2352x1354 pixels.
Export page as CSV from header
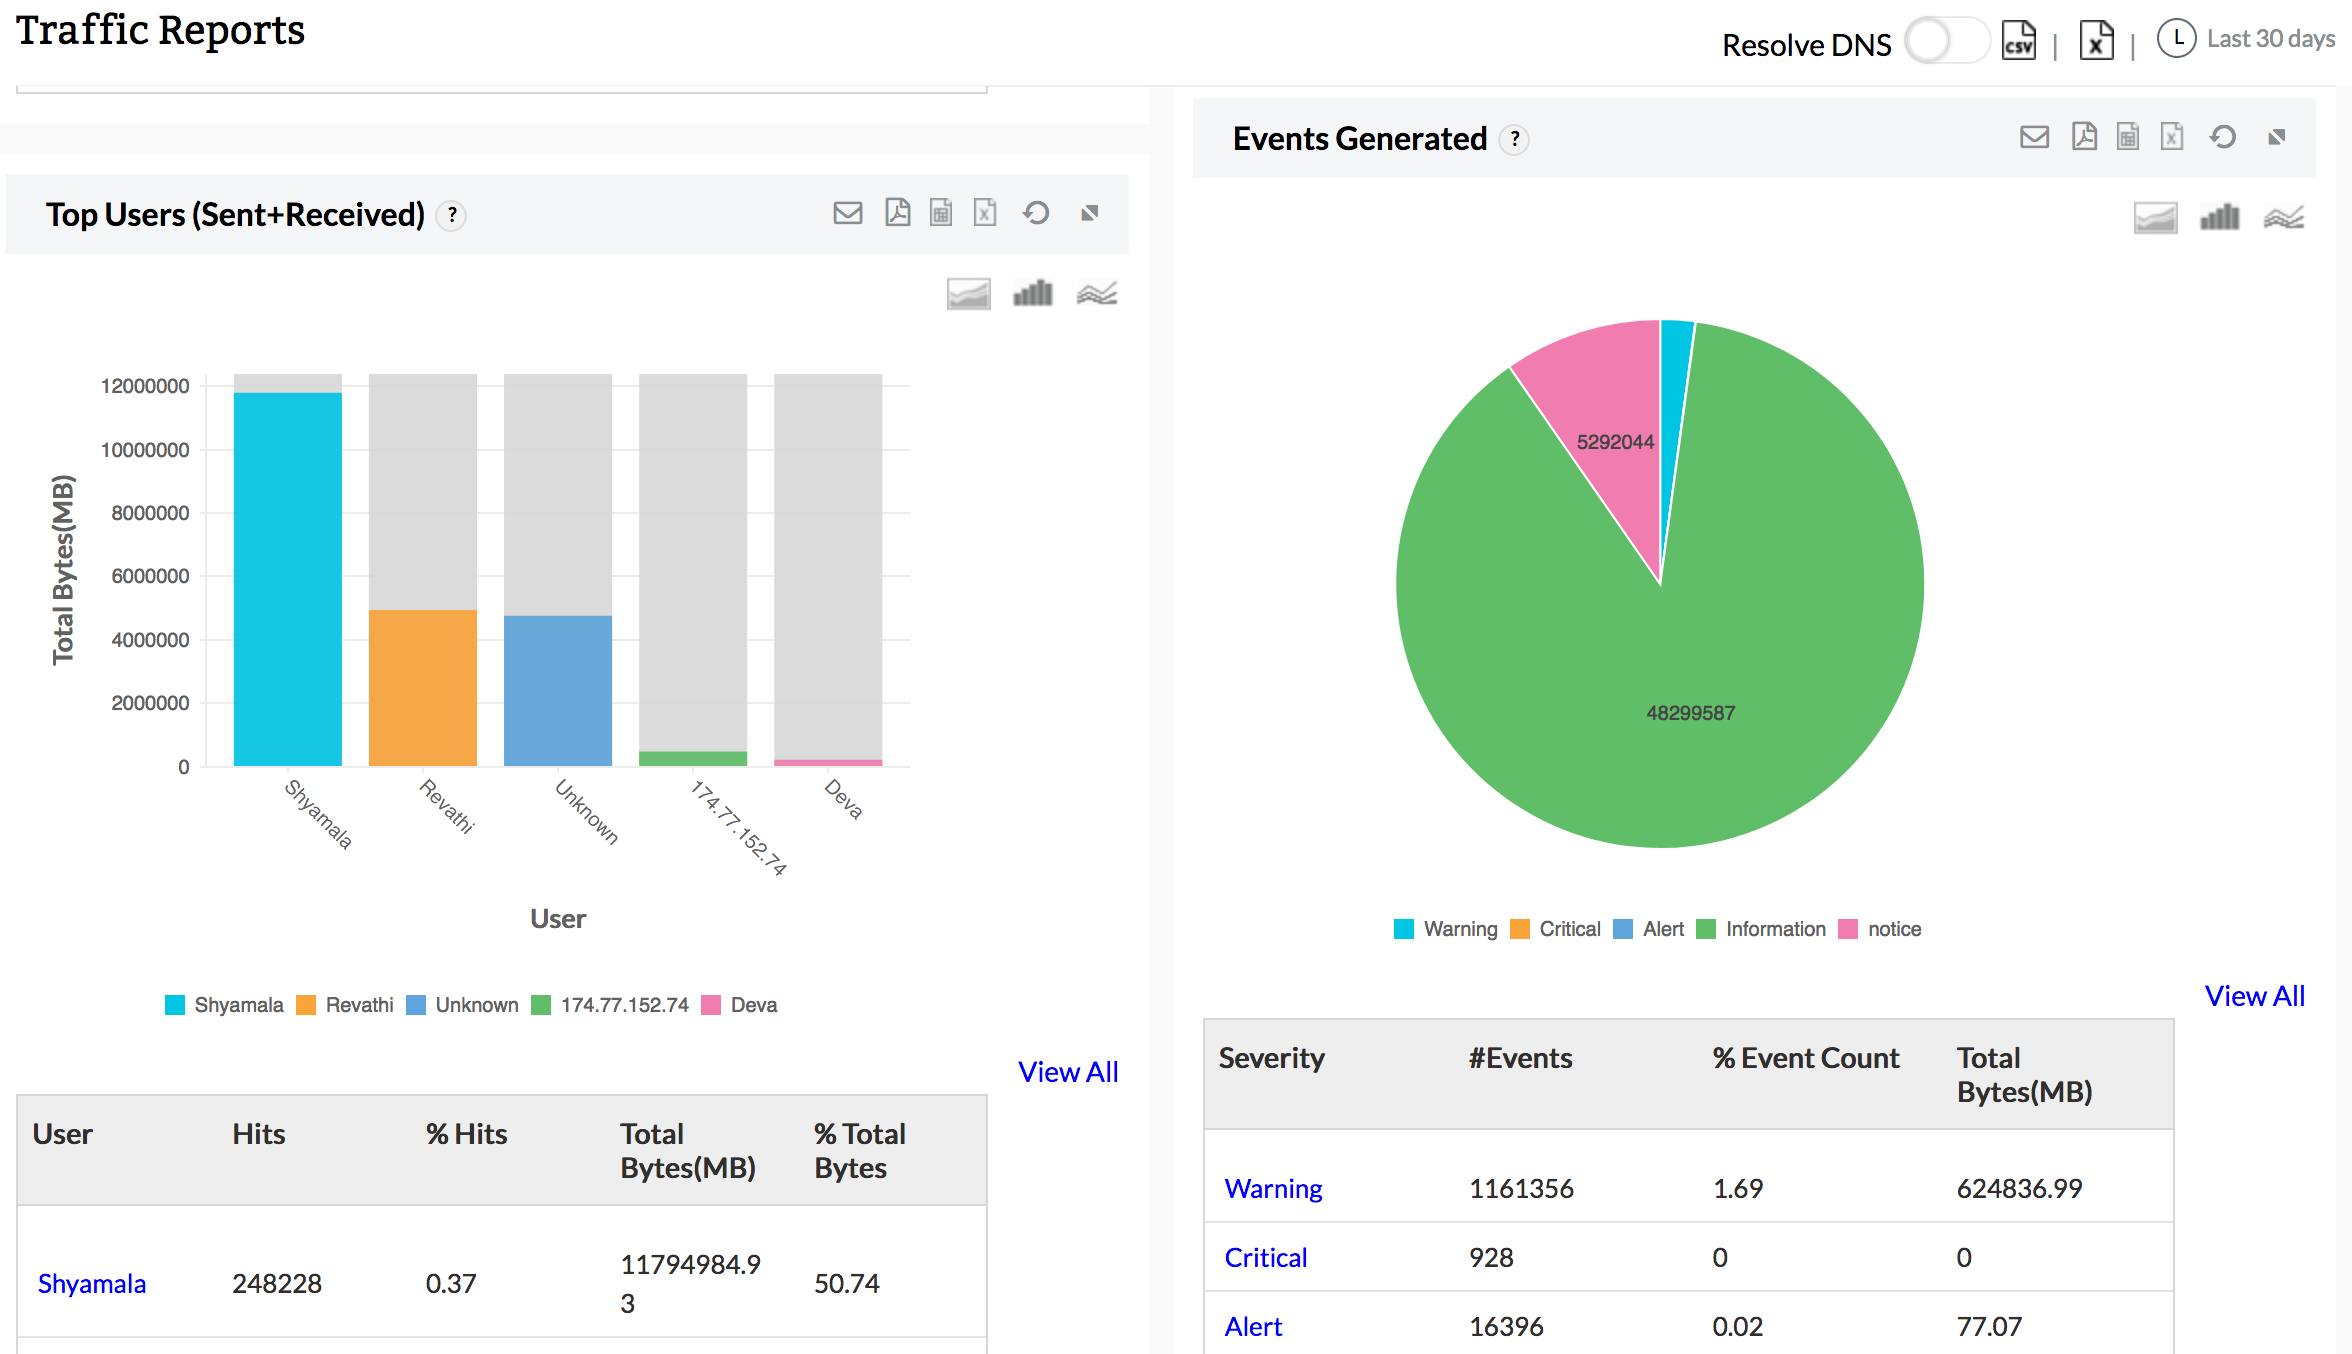click(x=2018, y=41)
